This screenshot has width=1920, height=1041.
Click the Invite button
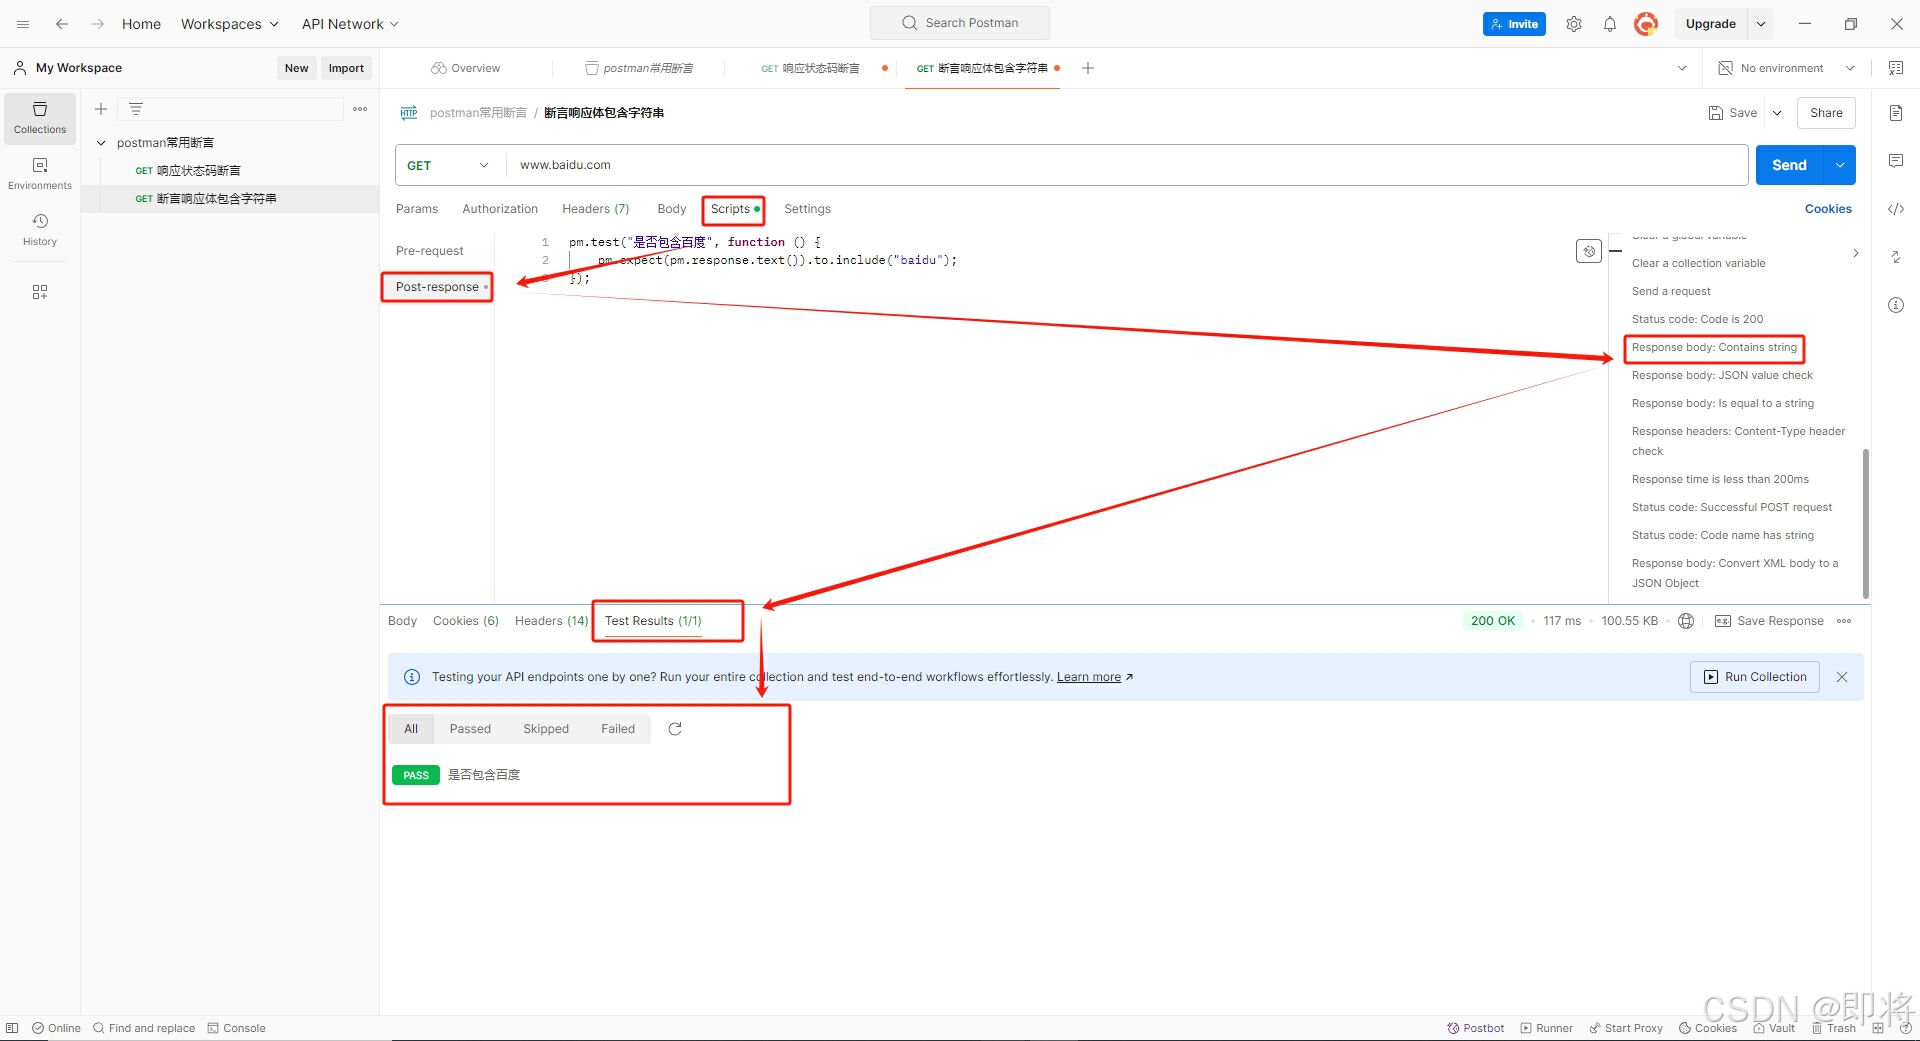[x=1514, y=24]
